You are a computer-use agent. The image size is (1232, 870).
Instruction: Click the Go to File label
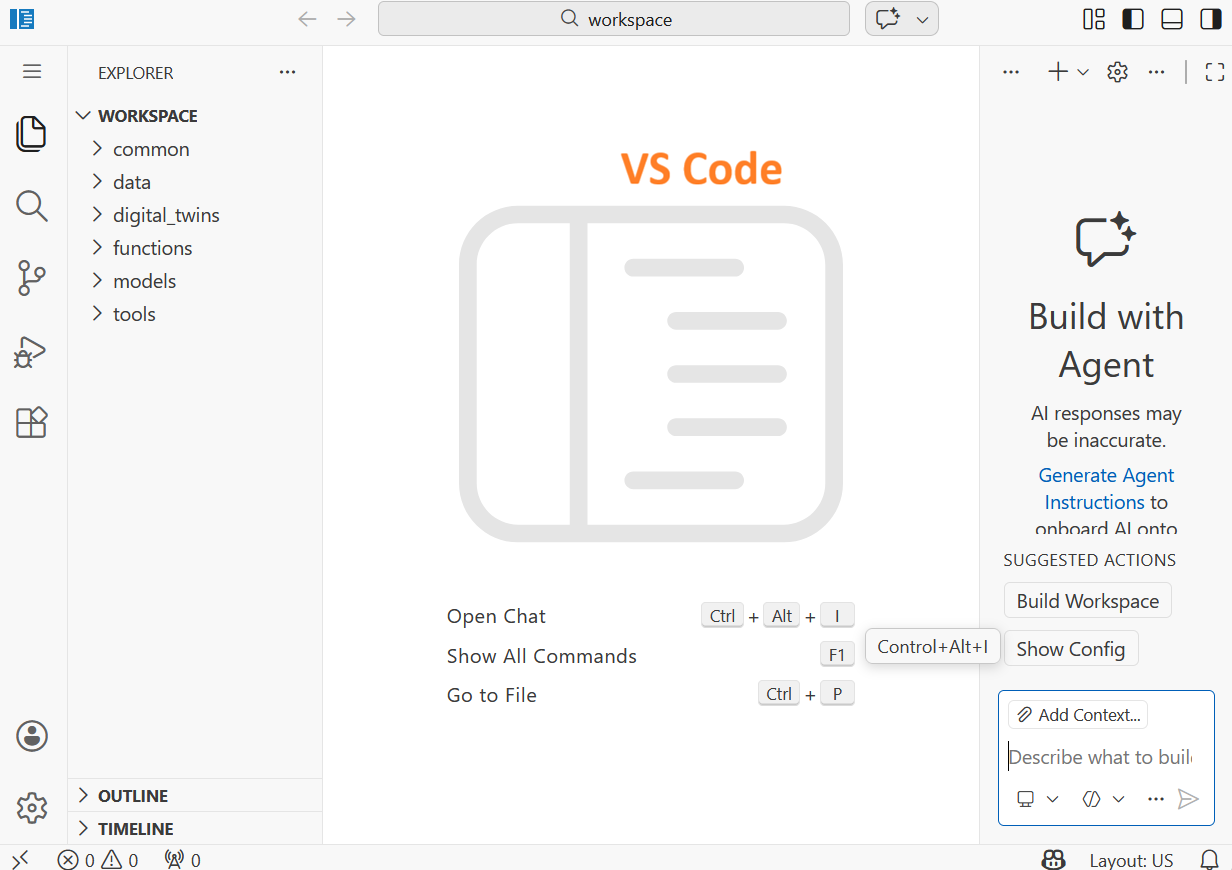[x=492, y=695]
